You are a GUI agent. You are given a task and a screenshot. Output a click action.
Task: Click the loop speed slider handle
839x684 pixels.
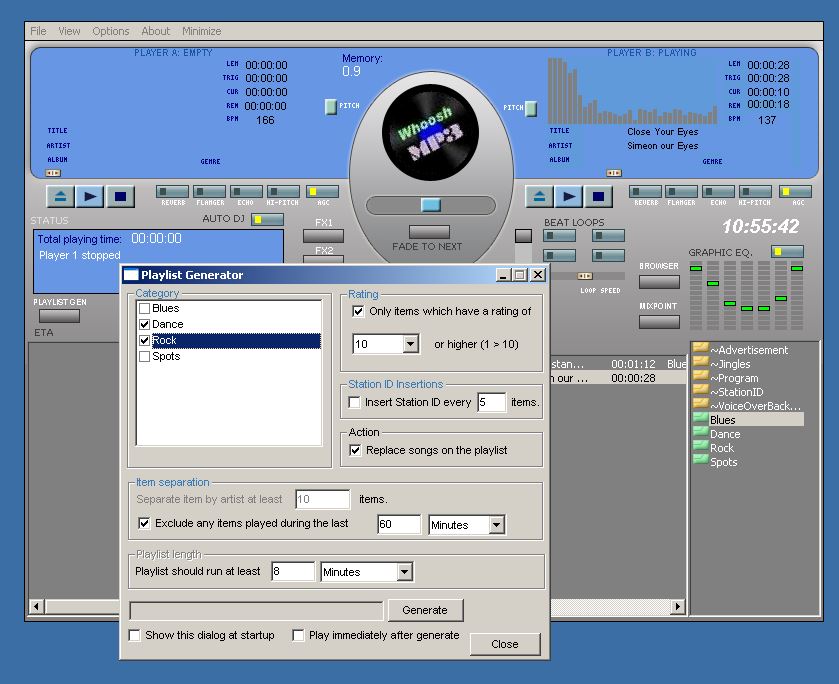585,276
